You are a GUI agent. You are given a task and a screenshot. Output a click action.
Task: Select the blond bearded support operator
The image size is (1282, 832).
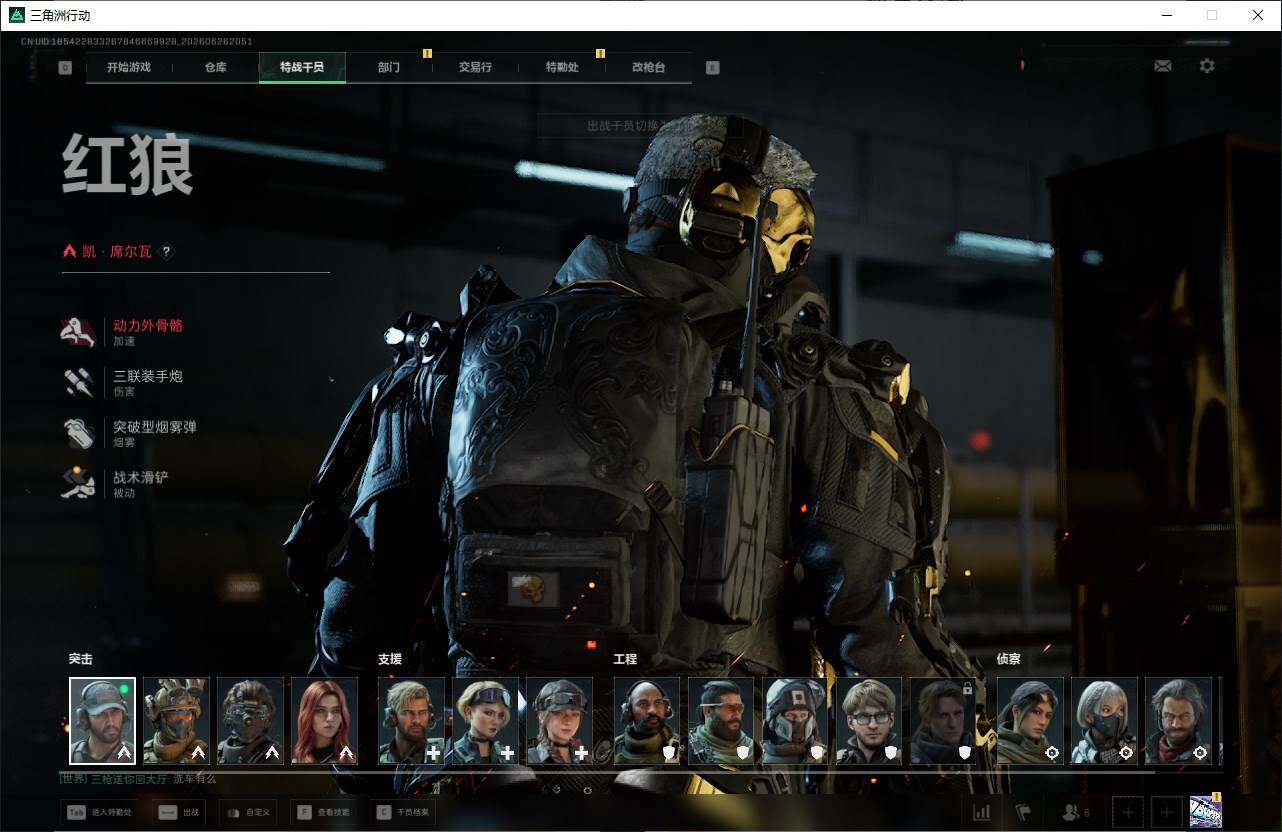411,721
